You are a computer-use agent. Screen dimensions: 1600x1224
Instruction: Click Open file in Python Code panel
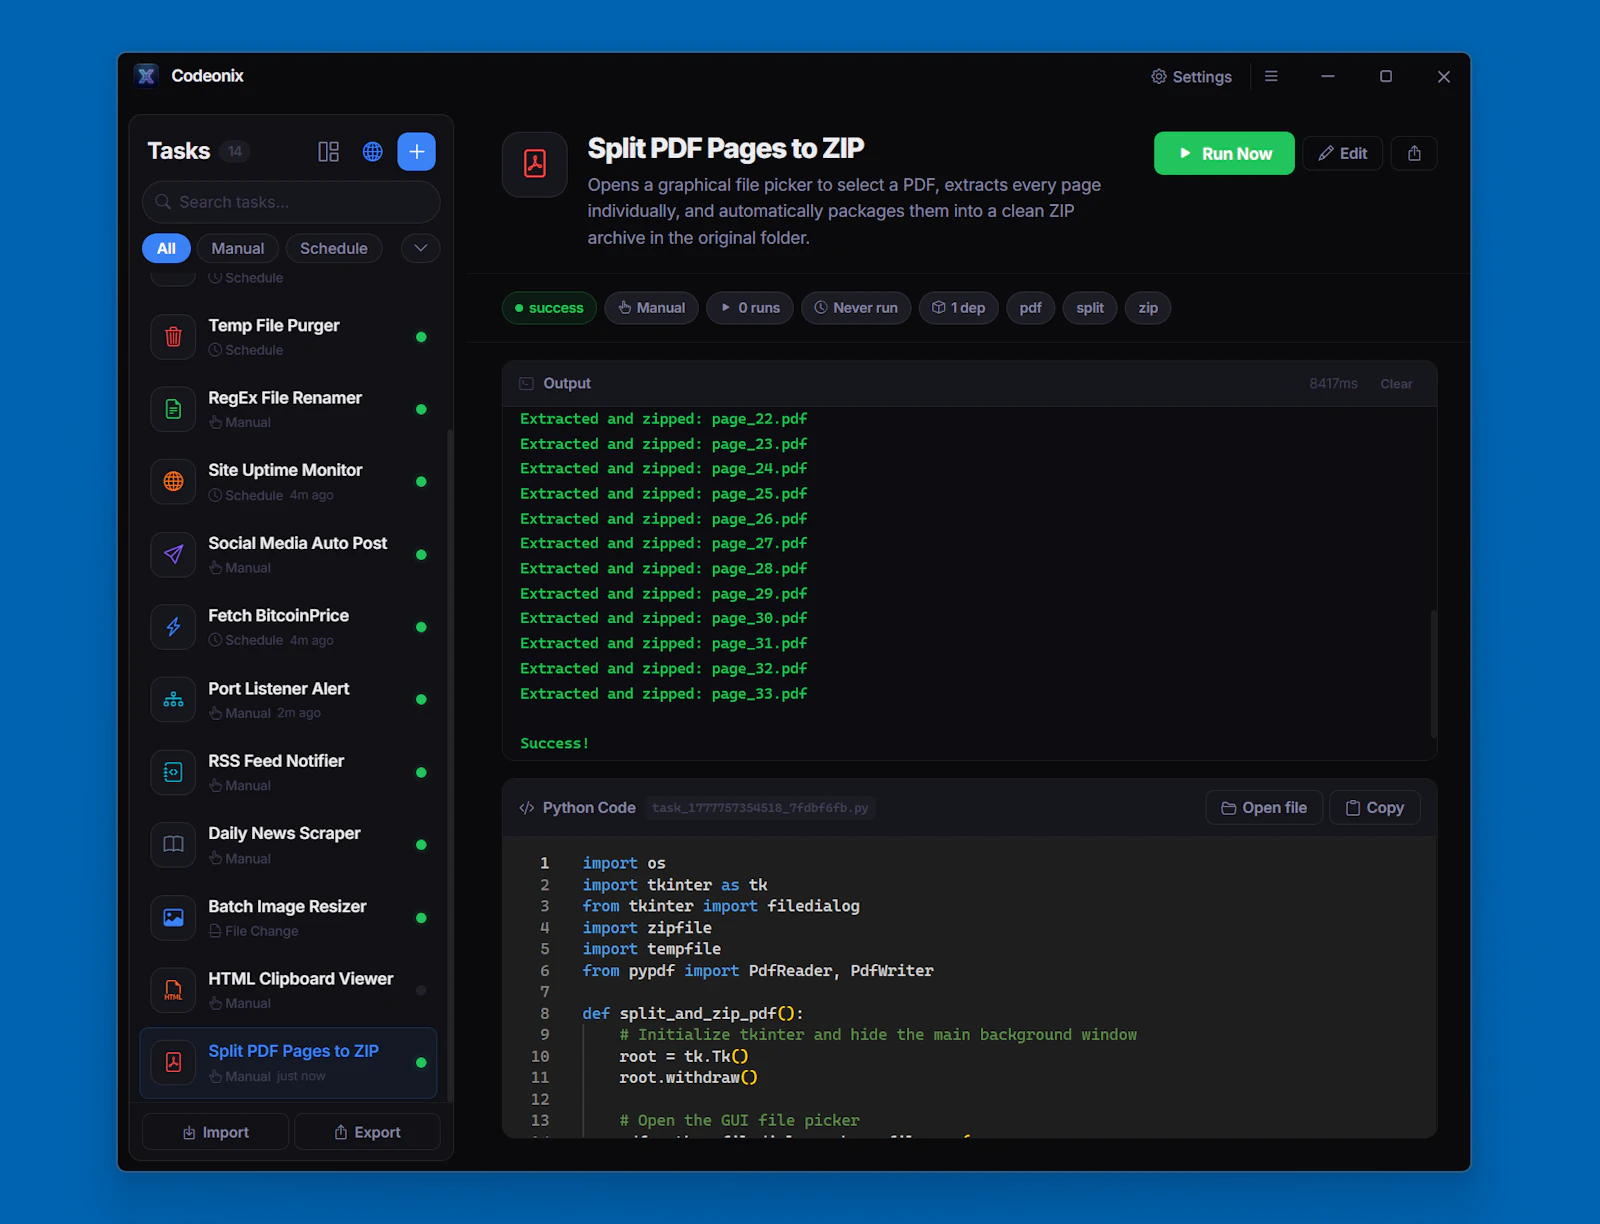[x=1264, y=808]
